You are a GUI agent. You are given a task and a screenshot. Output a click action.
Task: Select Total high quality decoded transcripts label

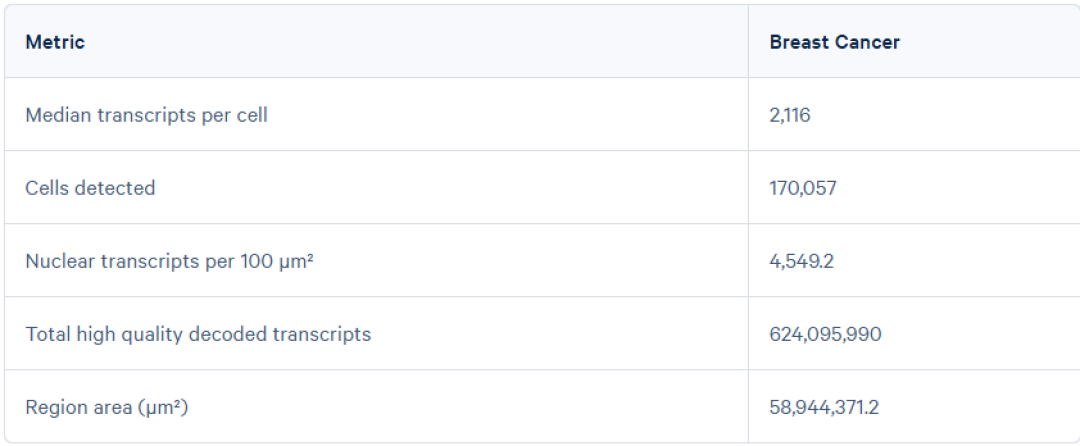tap(198, 334)
